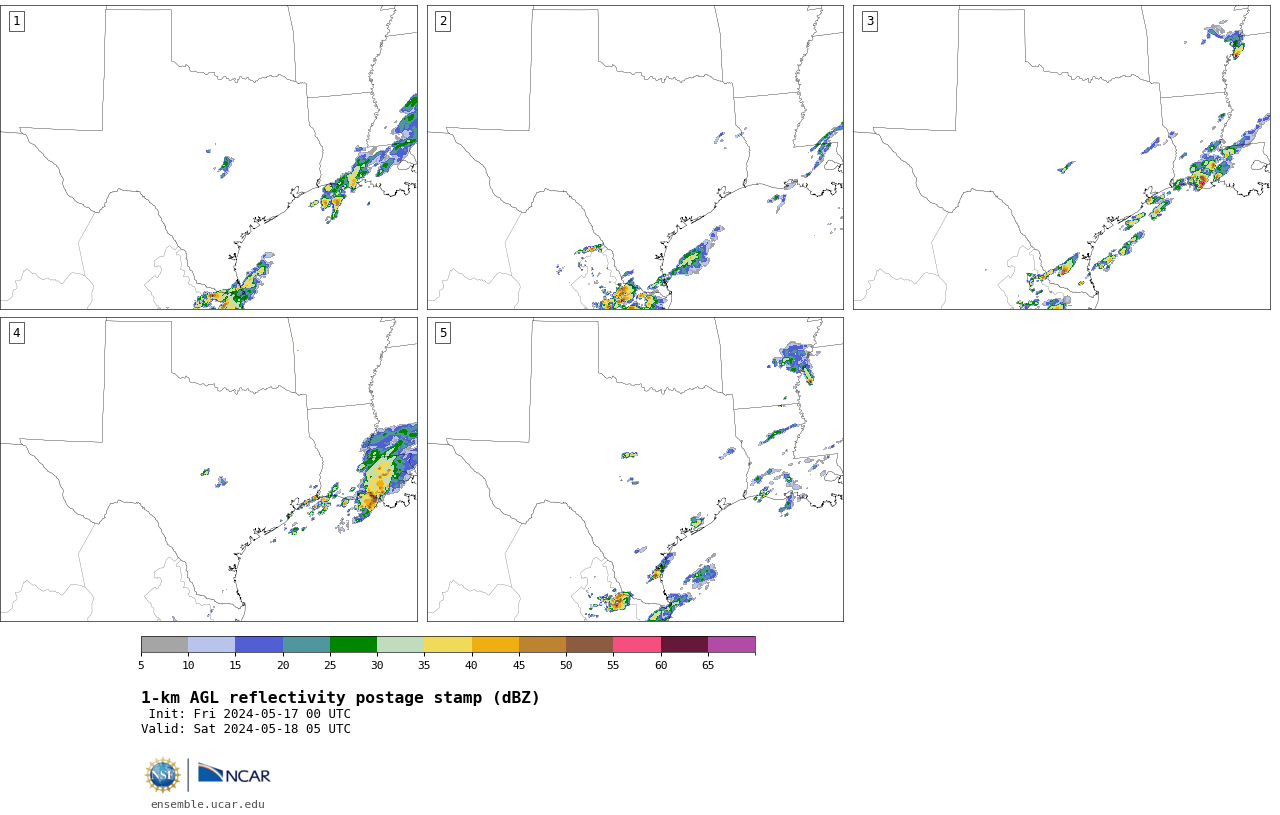1280x815 pixels.
Task: Click the colorbar tick label 30
Action: click(x=377, y=665)
